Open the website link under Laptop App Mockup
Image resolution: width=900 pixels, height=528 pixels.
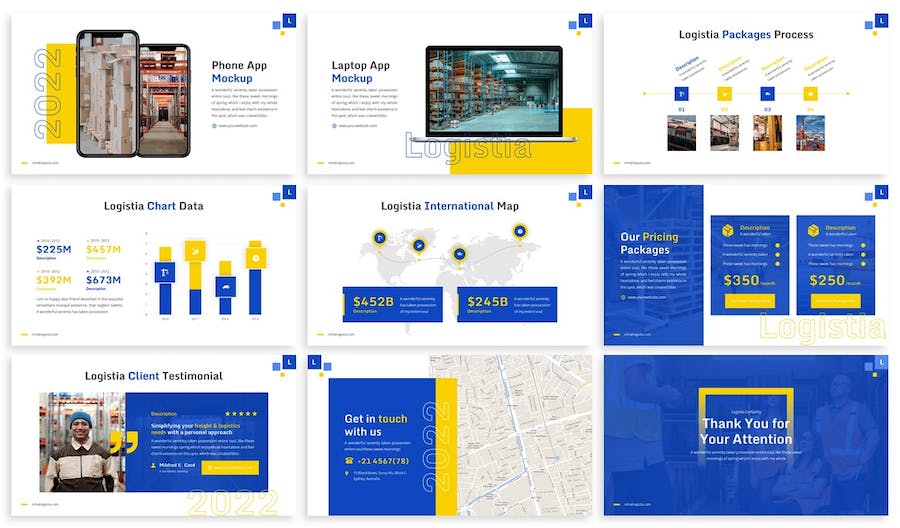357,126
